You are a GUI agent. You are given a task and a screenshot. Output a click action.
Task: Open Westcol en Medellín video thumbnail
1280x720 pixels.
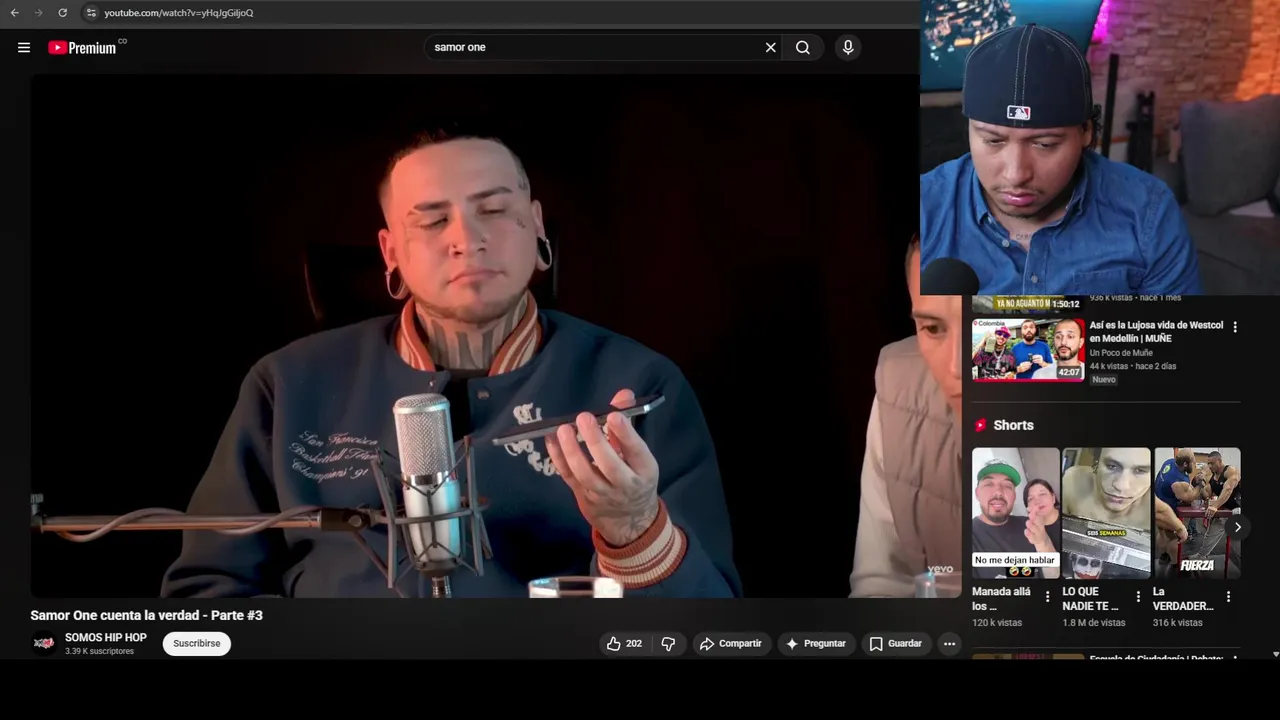[1028, 349]
